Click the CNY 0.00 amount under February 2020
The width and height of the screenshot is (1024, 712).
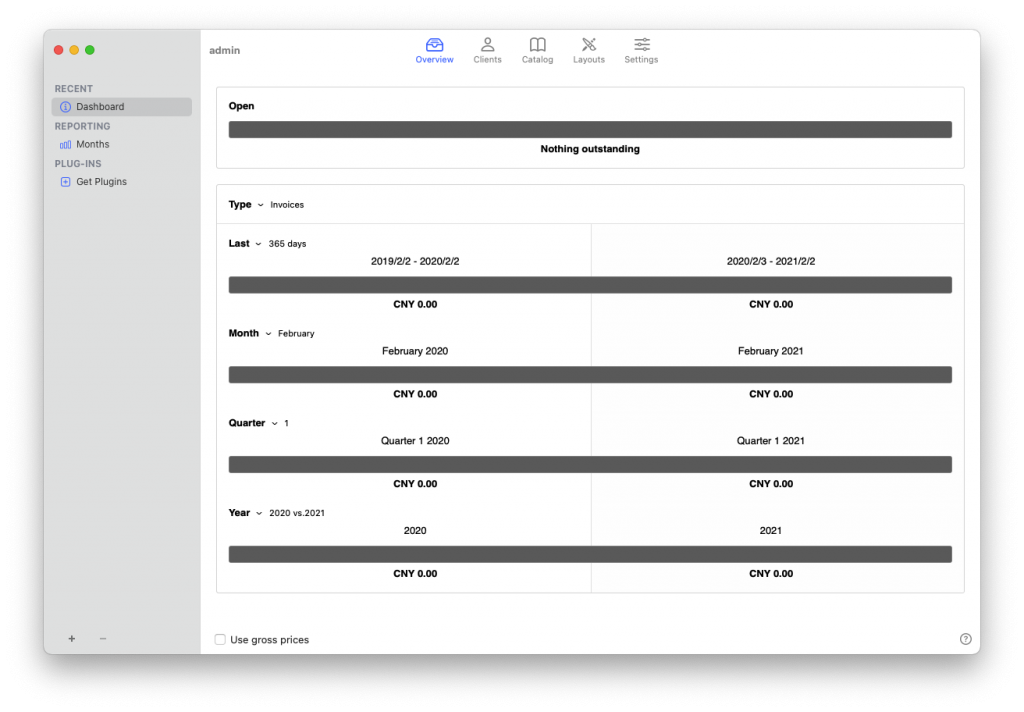pos(415,394)
